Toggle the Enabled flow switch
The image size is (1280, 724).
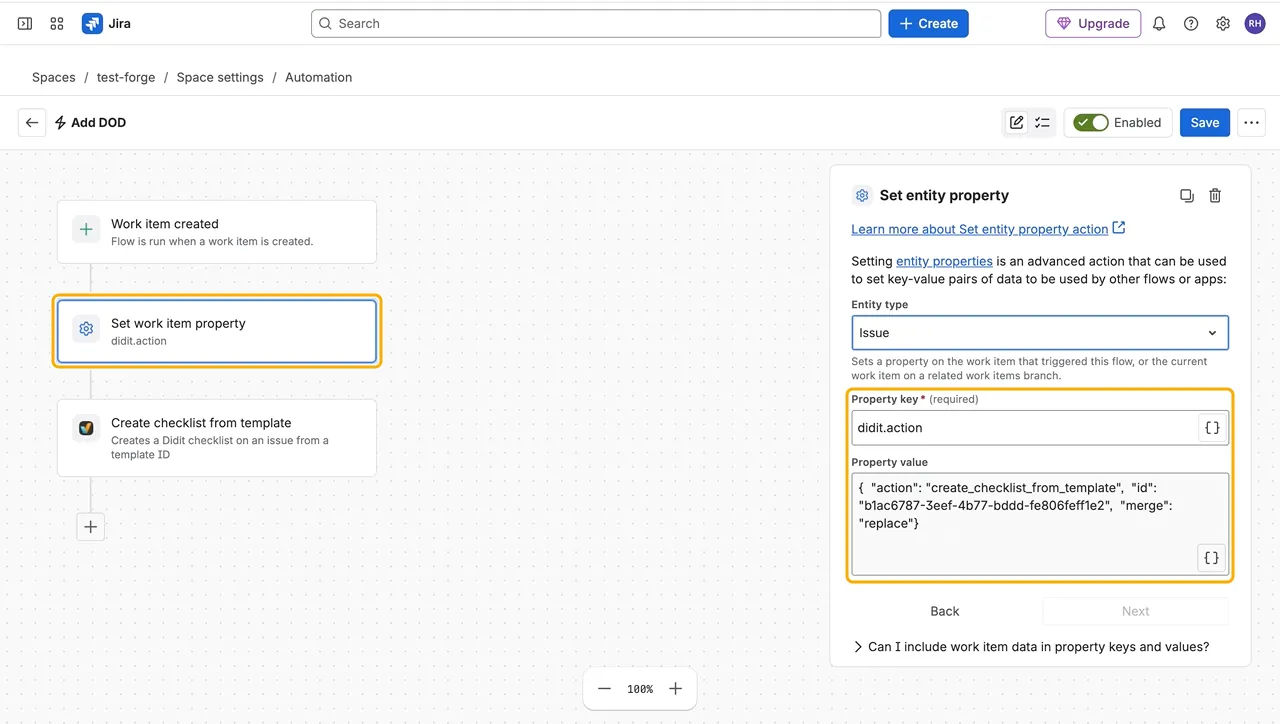(x=1091, y=122)
